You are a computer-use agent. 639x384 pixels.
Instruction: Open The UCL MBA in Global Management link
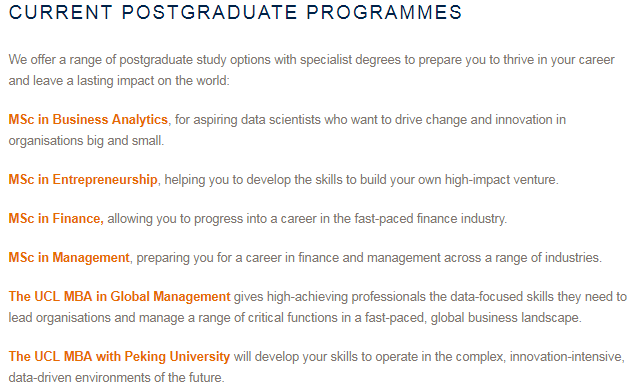pos(119,296)
